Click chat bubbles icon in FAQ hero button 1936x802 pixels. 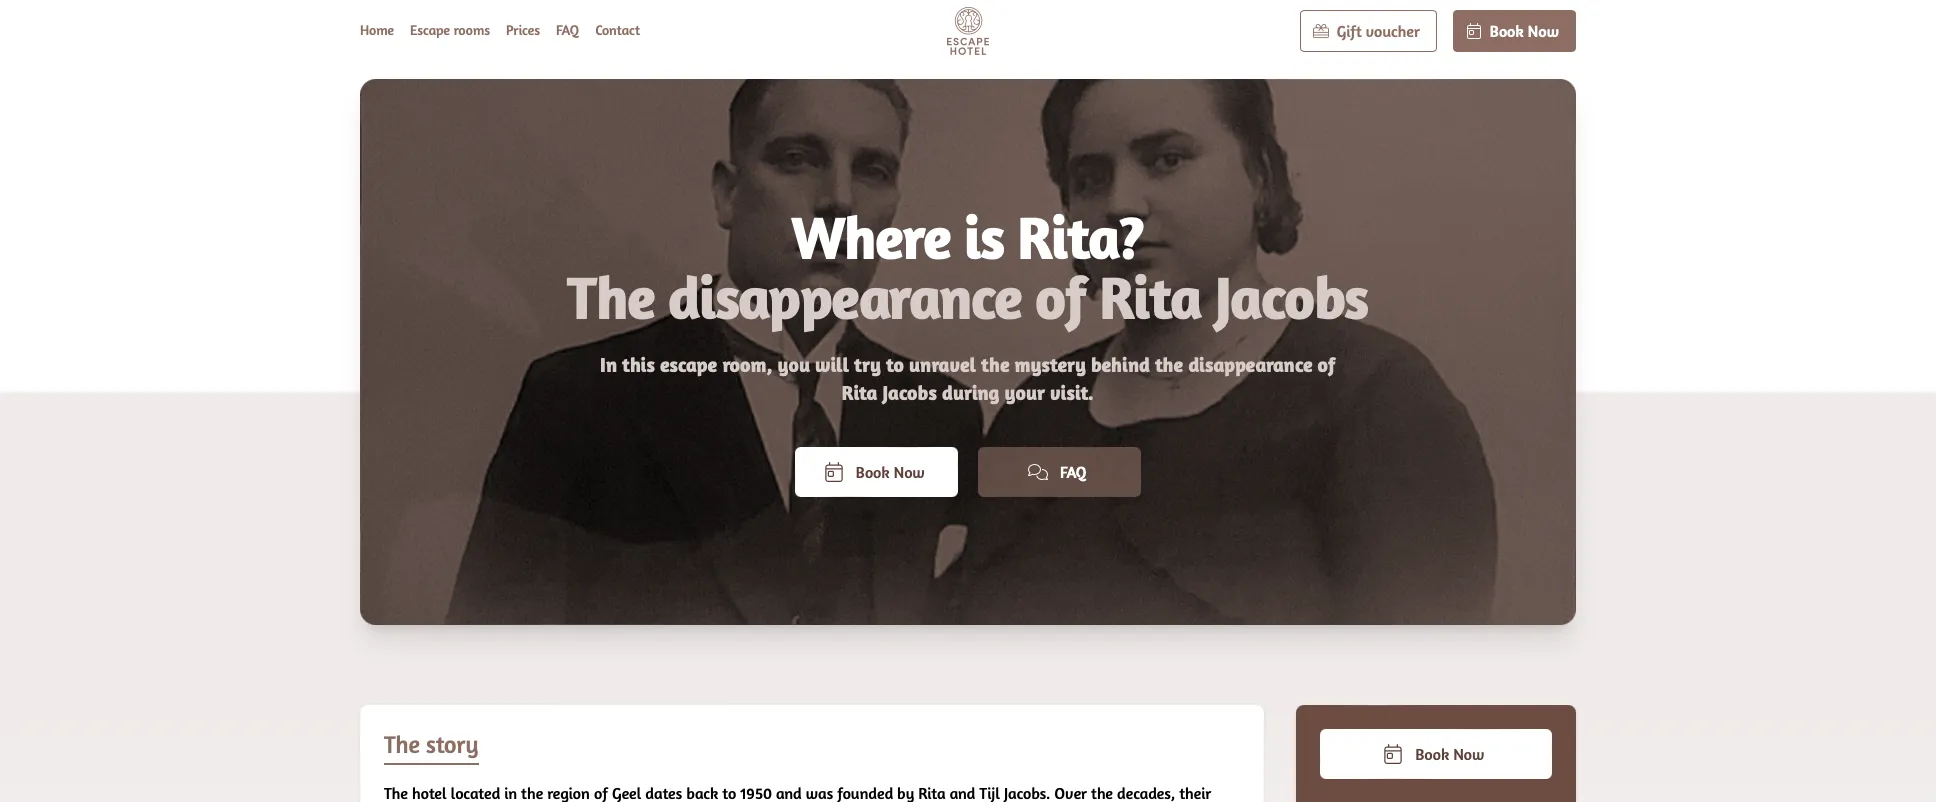tap(1038, 472)
